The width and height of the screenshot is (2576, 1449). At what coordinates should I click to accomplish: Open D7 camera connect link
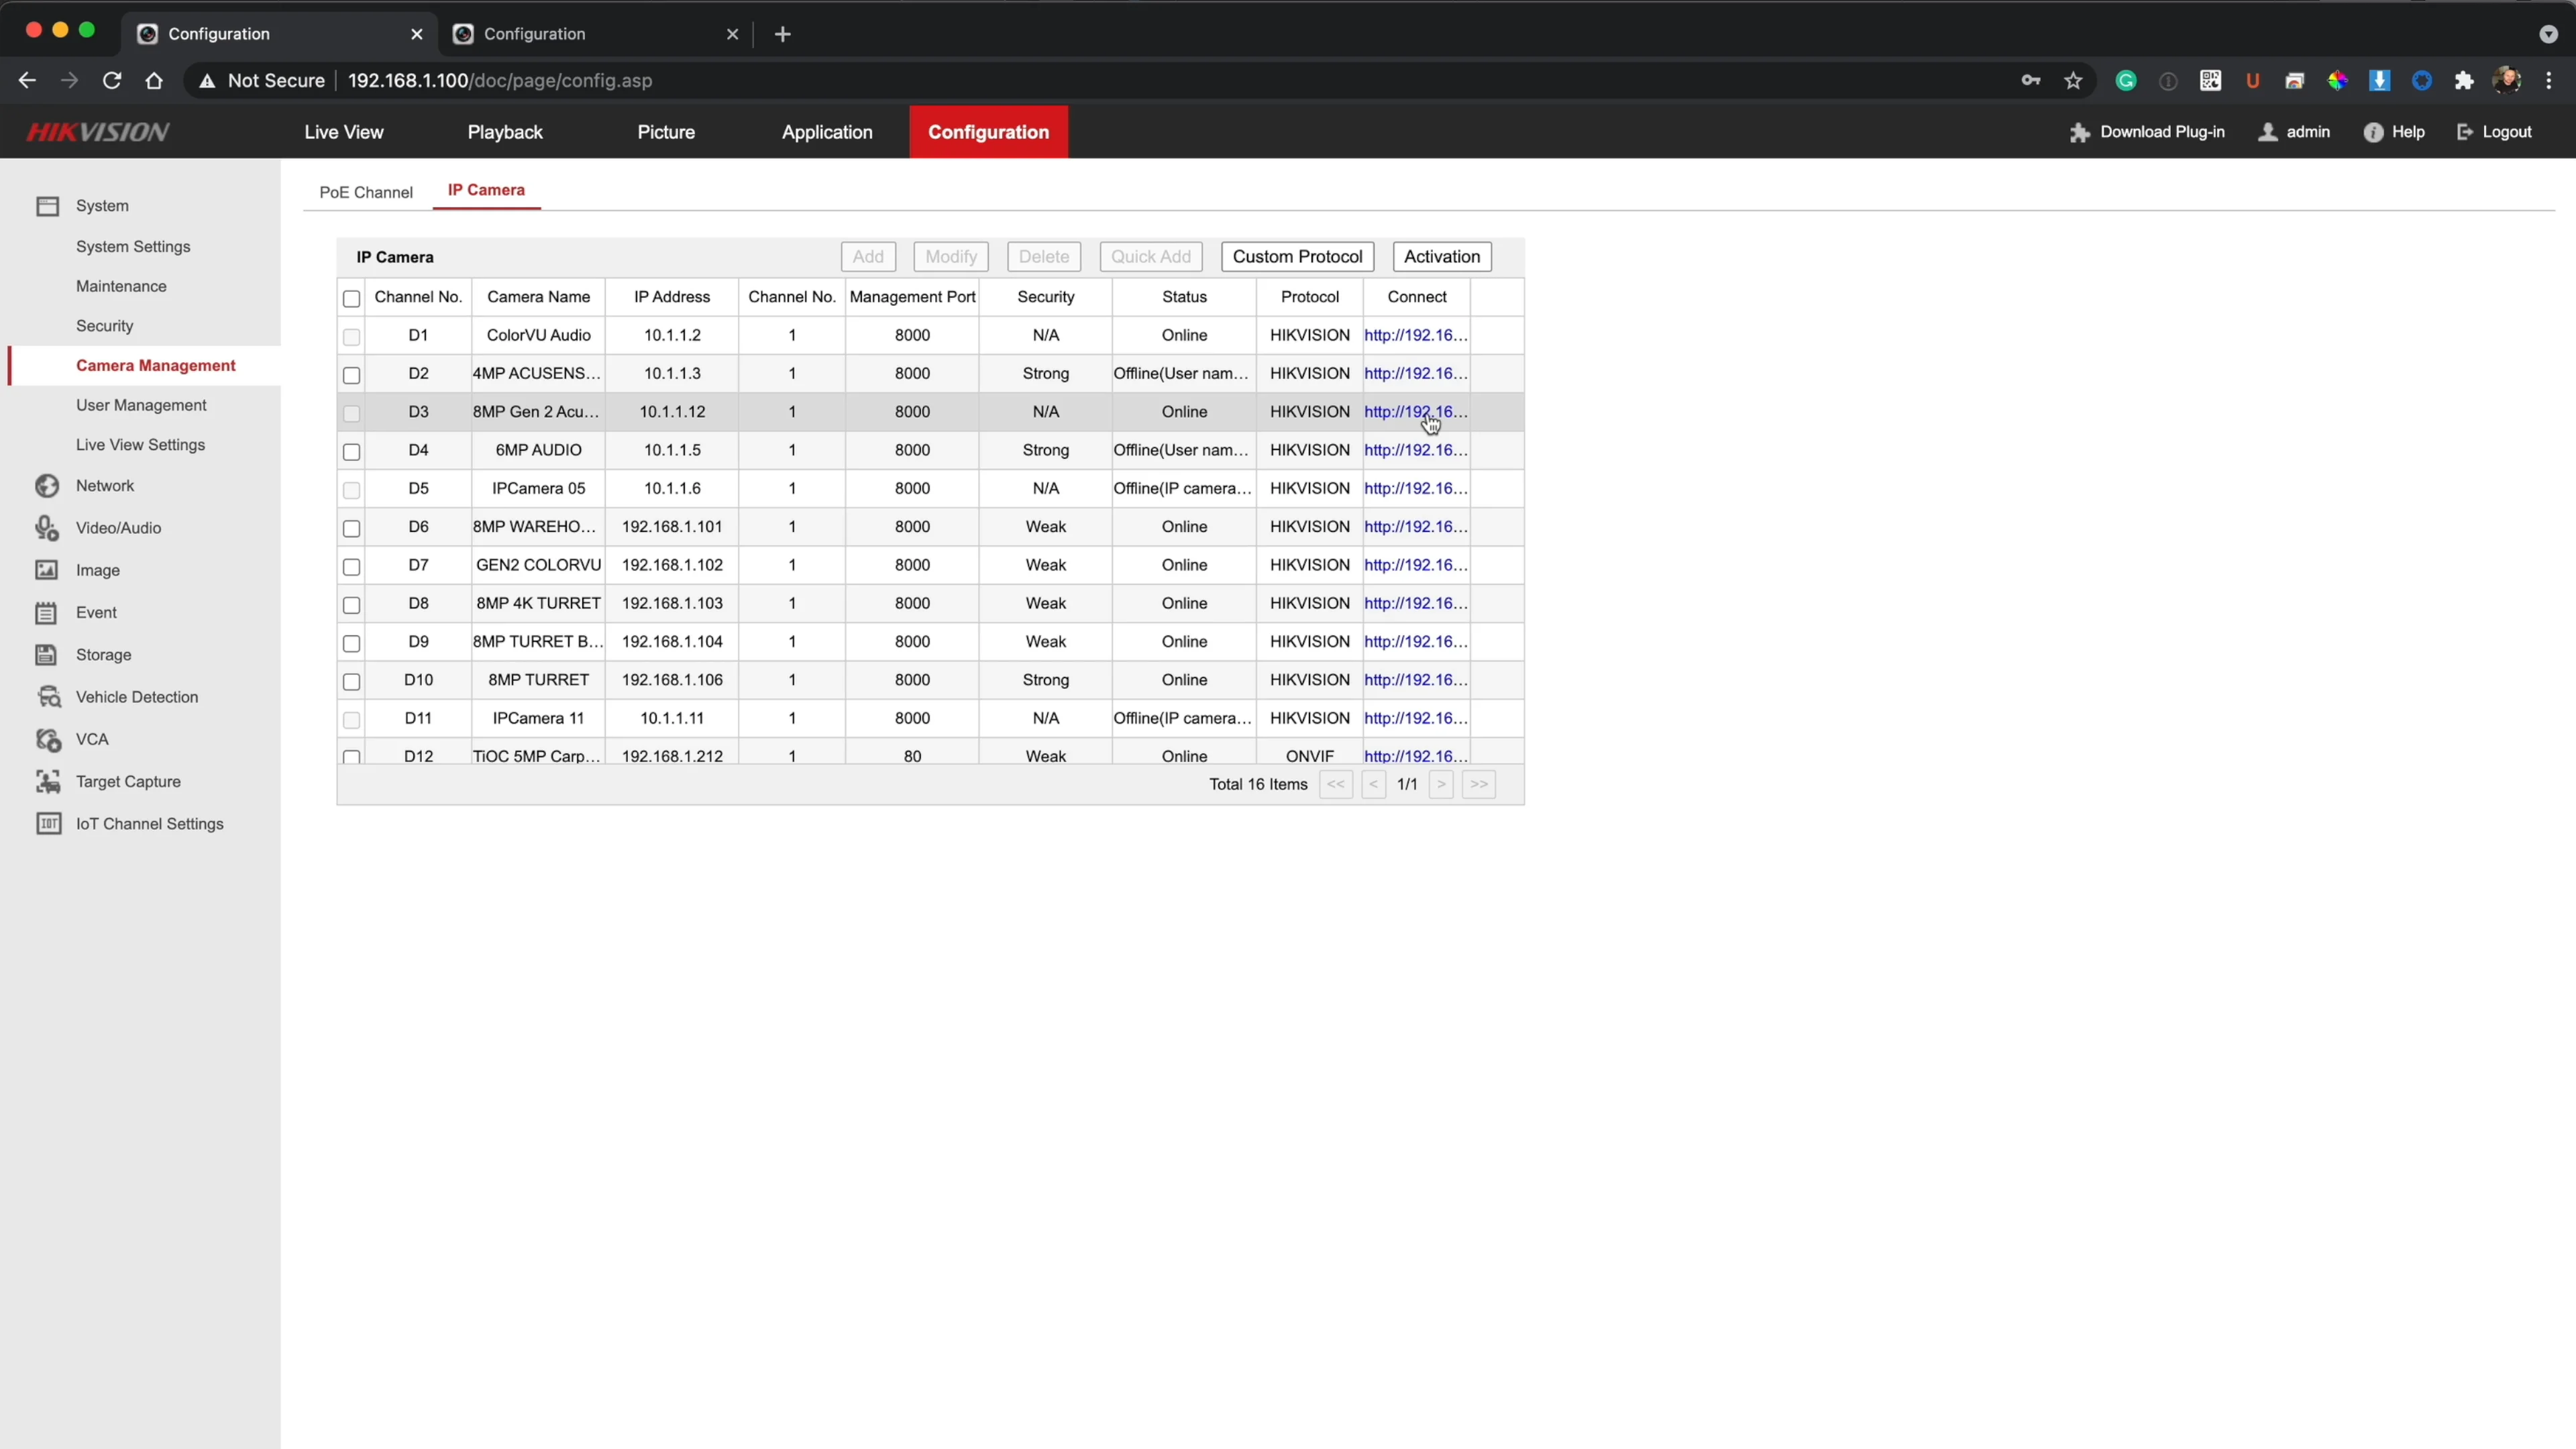[1415, 565]
